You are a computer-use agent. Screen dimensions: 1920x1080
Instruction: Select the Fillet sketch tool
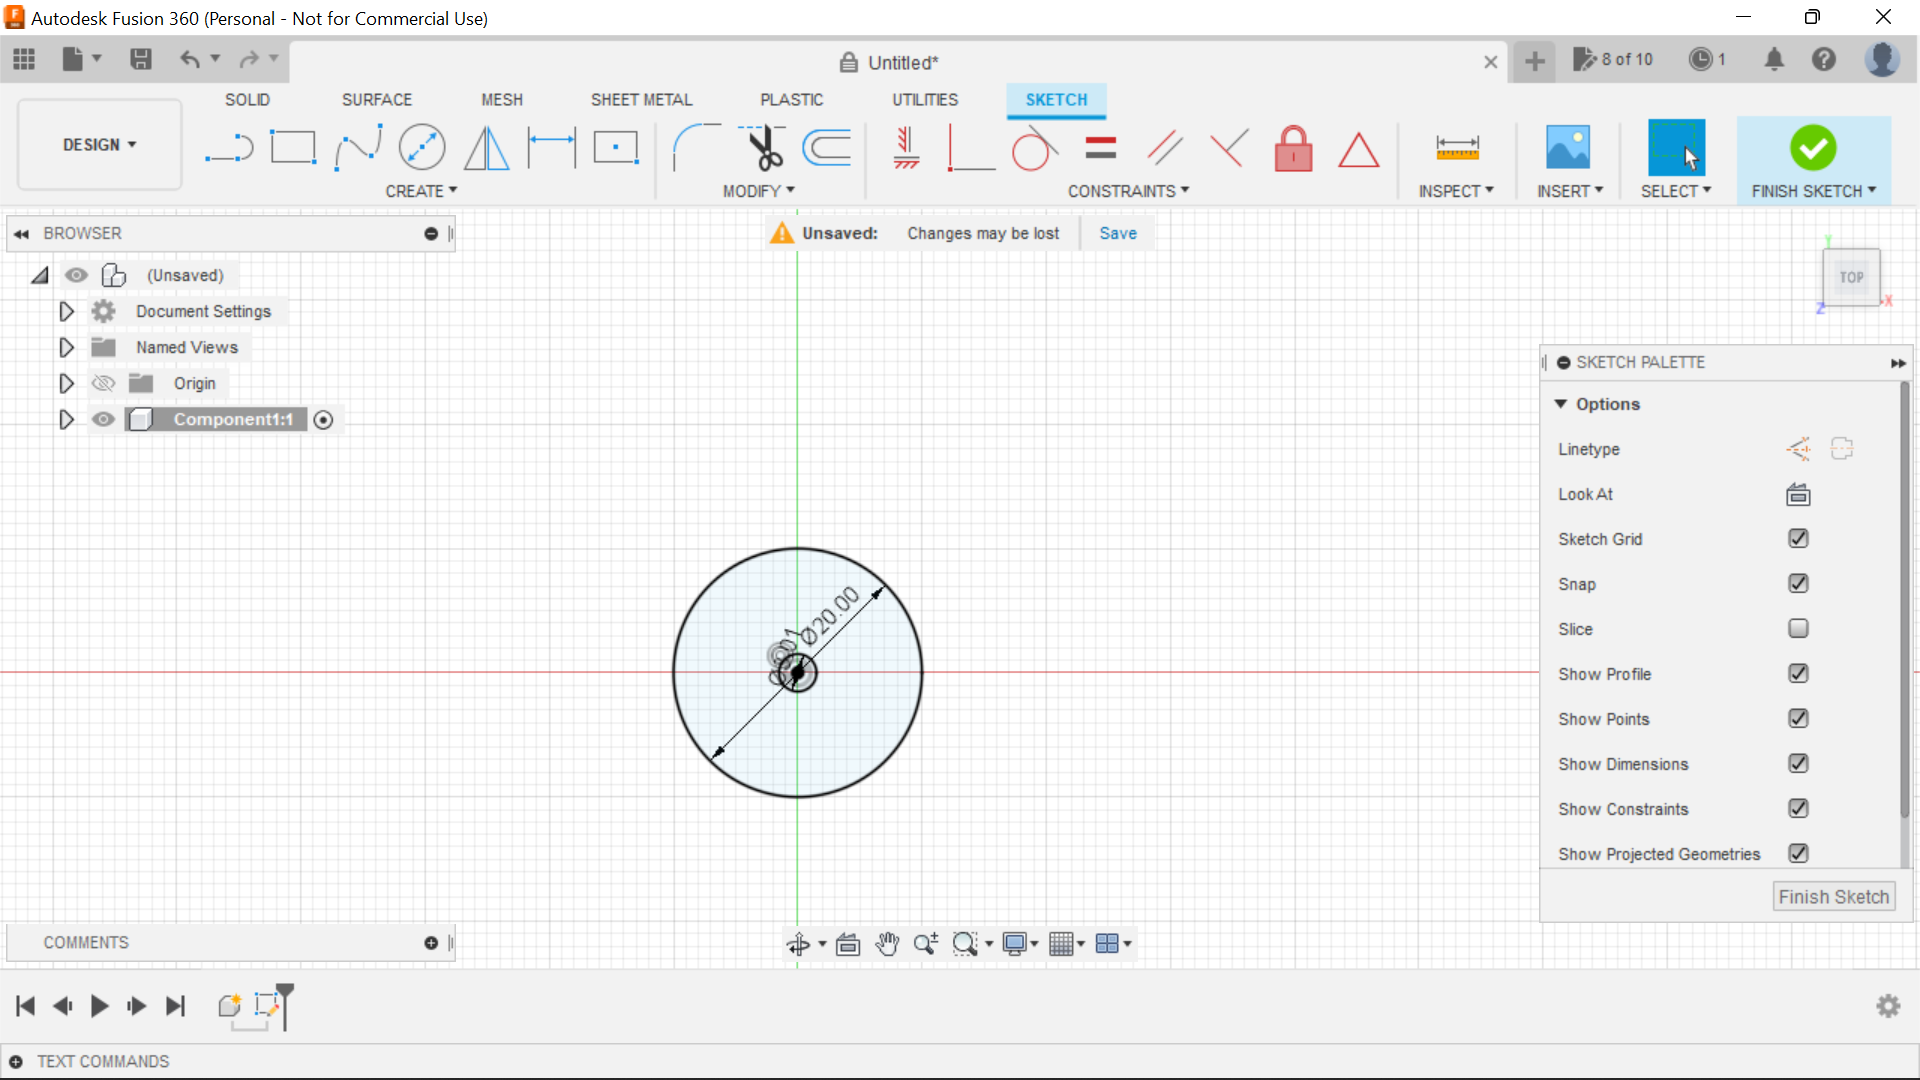tap(691, 146)
